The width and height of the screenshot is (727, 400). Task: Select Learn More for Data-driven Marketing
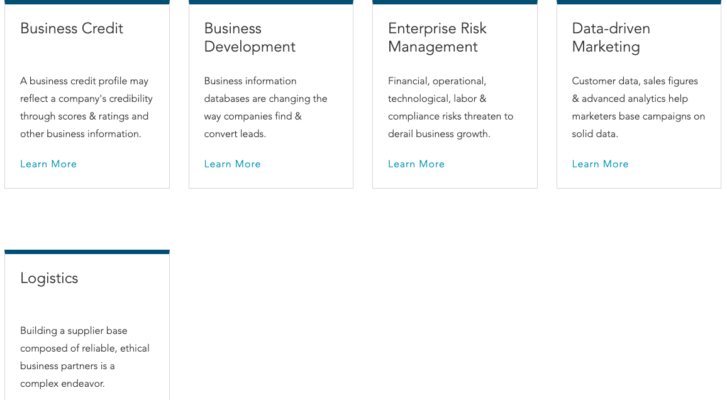click(600, 164)
